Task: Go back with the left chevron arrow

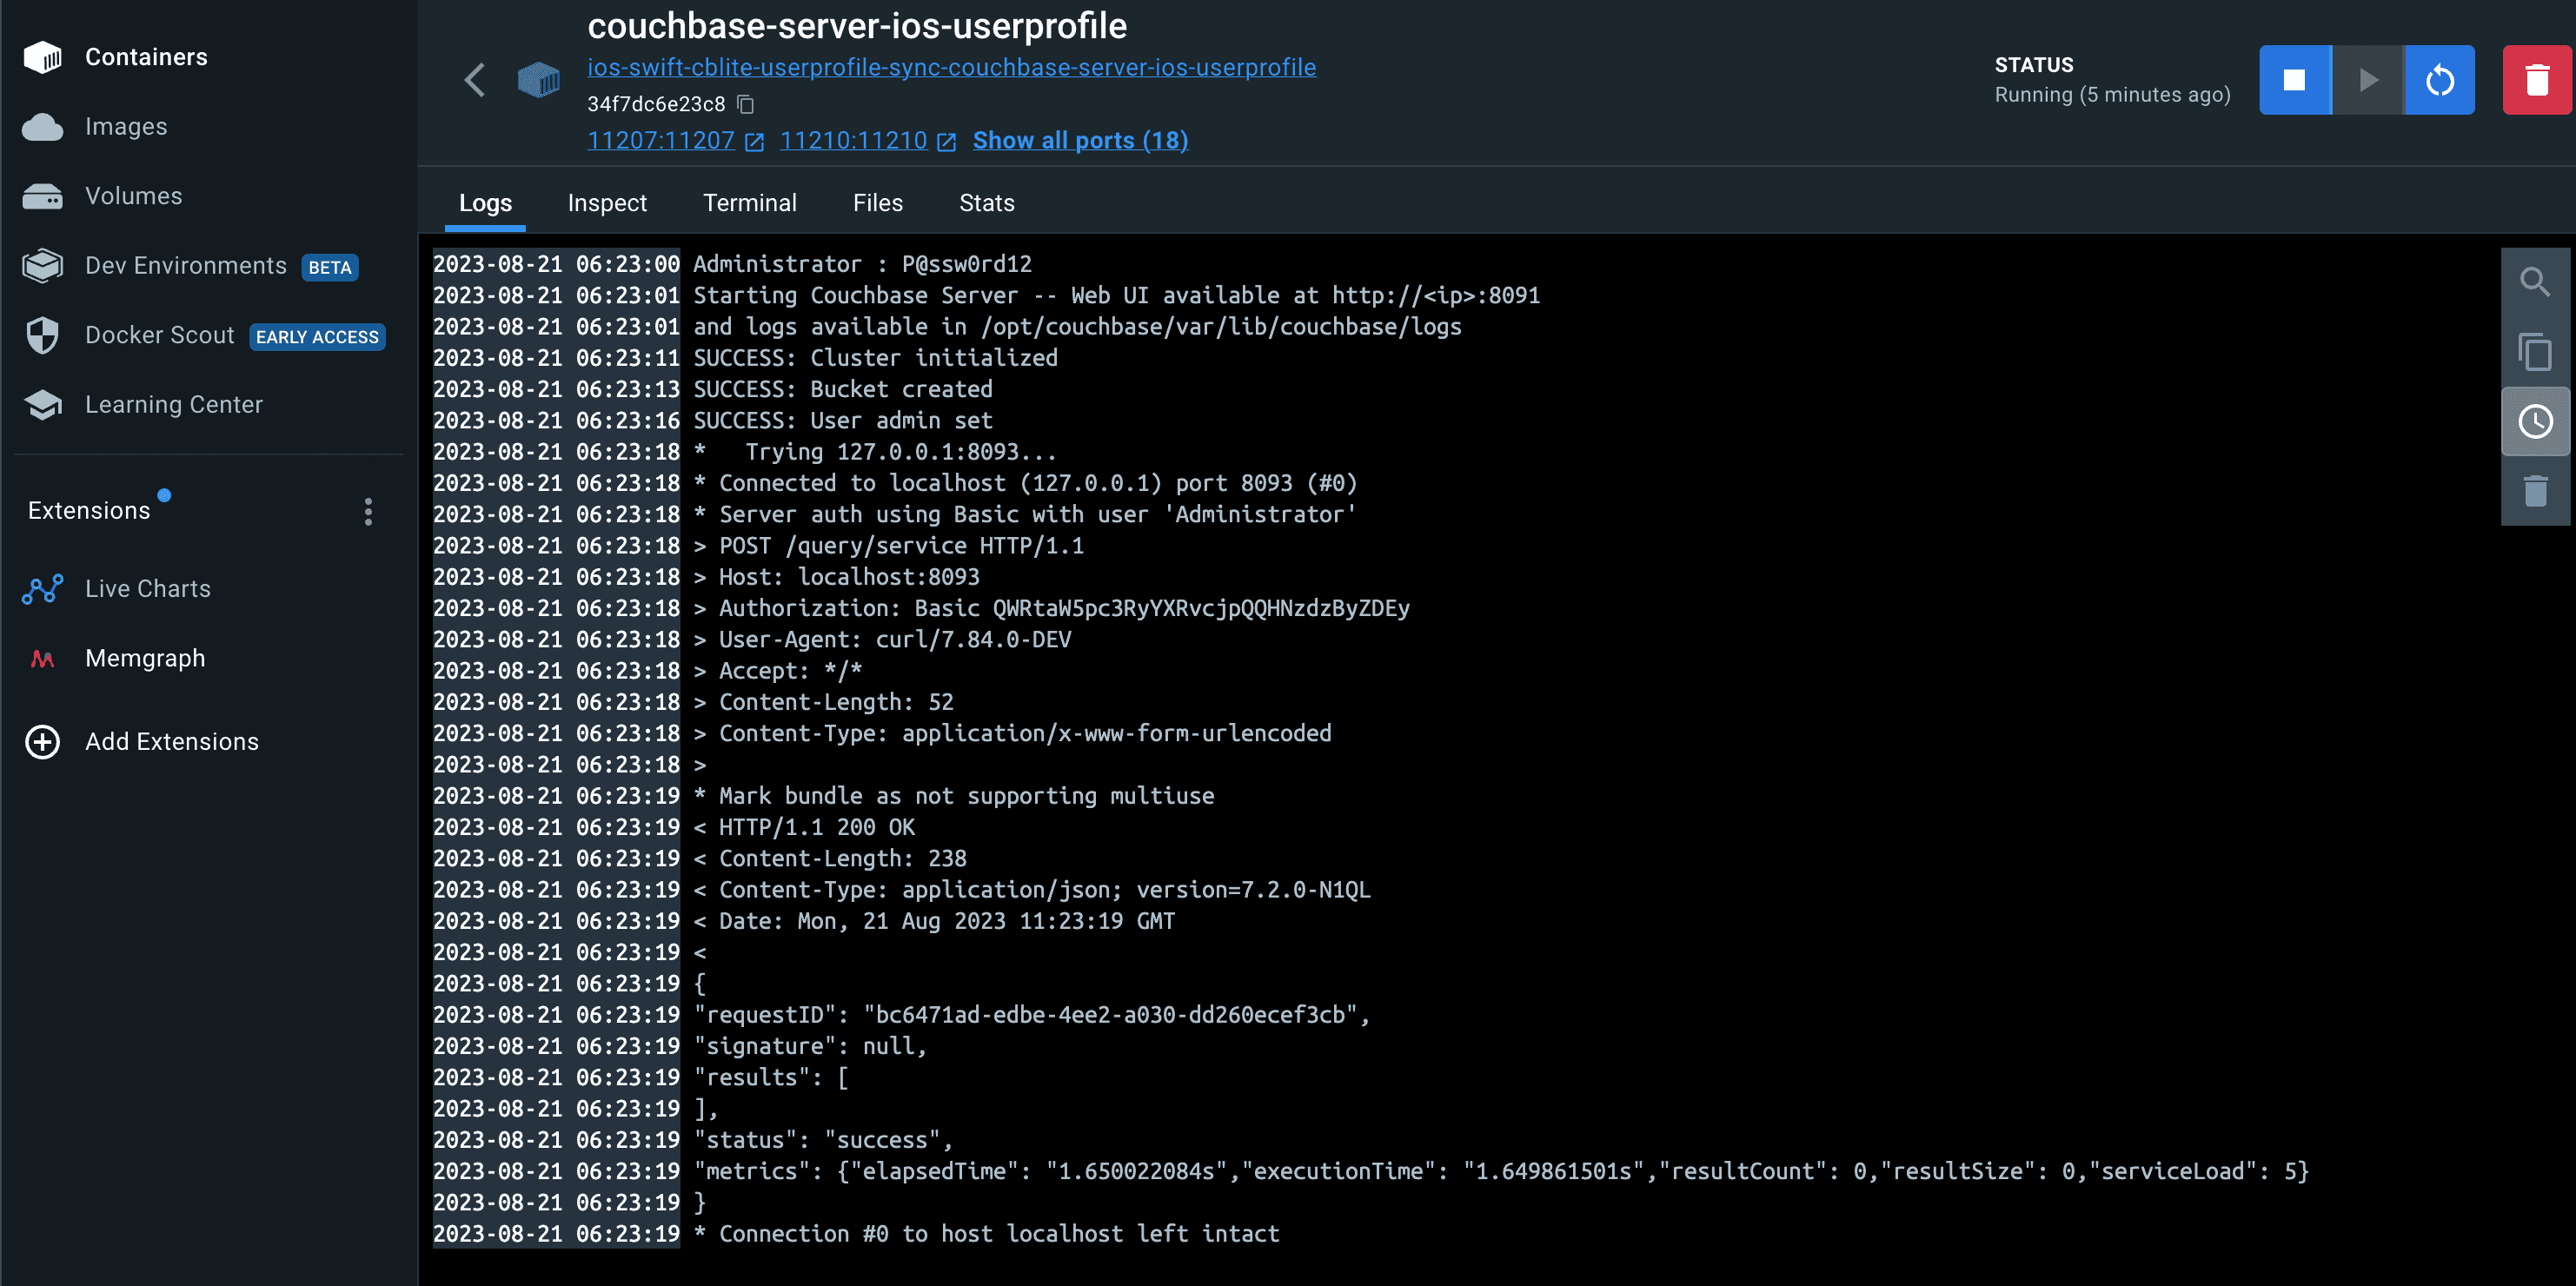Action: (475, 80)
